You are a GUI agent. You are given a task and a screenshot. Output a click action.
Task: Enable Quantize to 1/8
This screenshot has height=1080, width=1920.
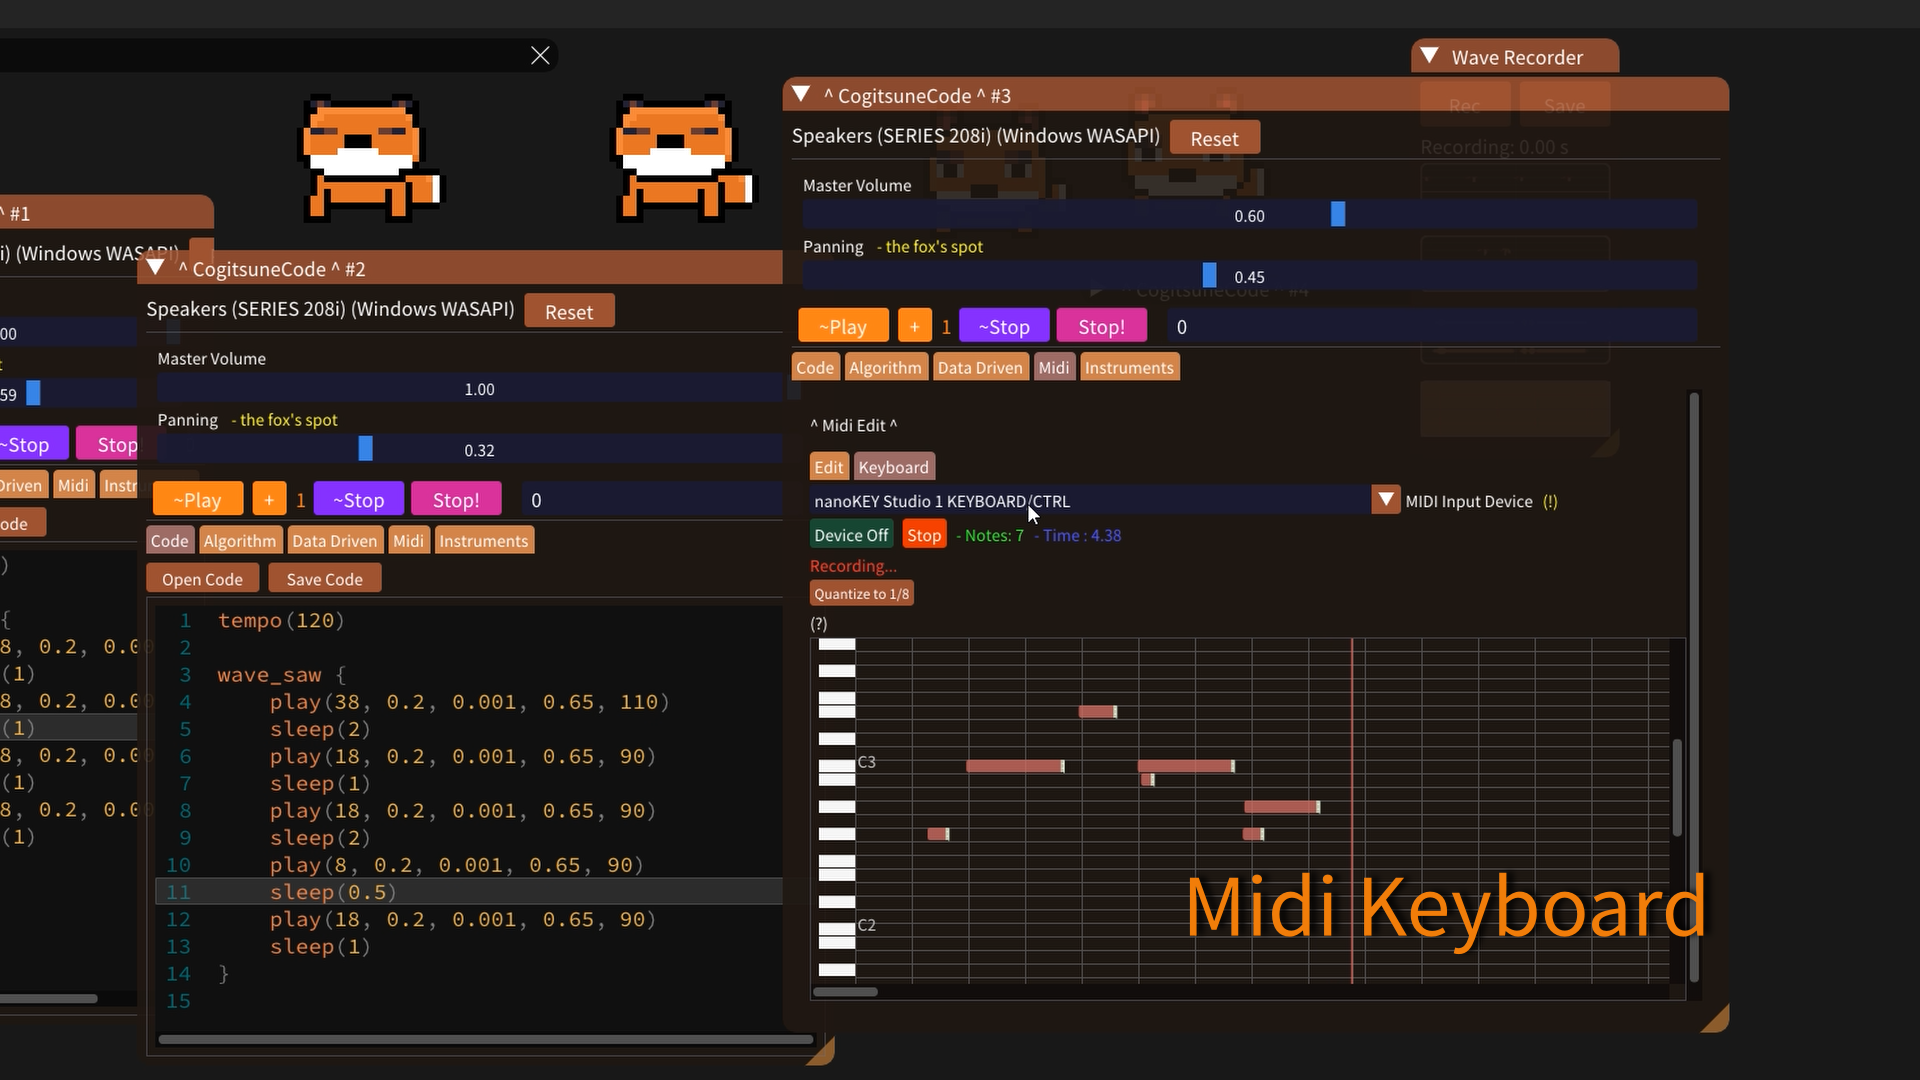pos(861,592)
